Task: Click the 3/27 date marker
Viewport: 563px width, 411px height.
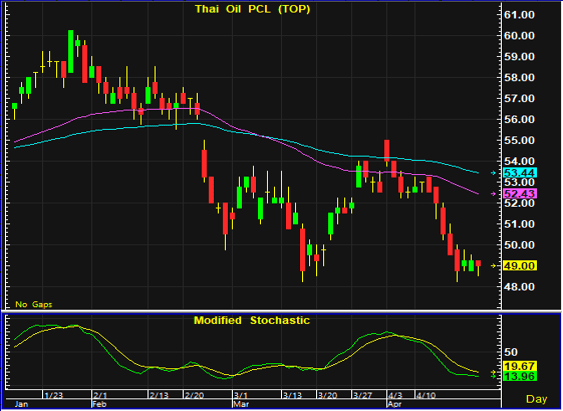Action: tap(362, 396)
